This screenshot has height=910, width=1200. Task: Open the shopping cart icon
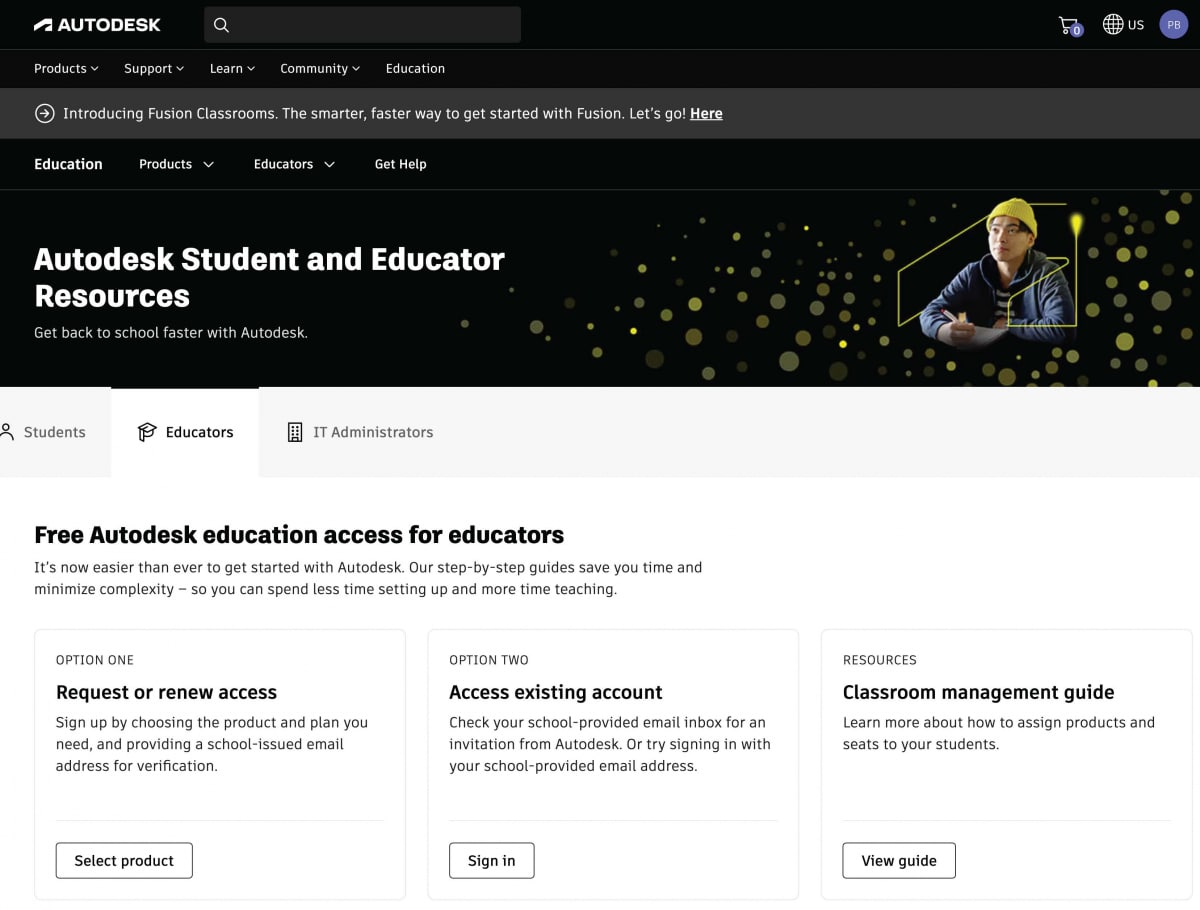click(1069, 25)
